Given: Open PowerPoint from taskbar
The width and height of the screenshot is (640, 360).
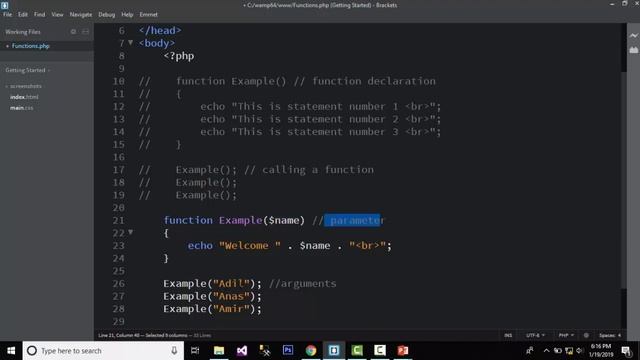Looking at the screenshot, I should (403, 351).
